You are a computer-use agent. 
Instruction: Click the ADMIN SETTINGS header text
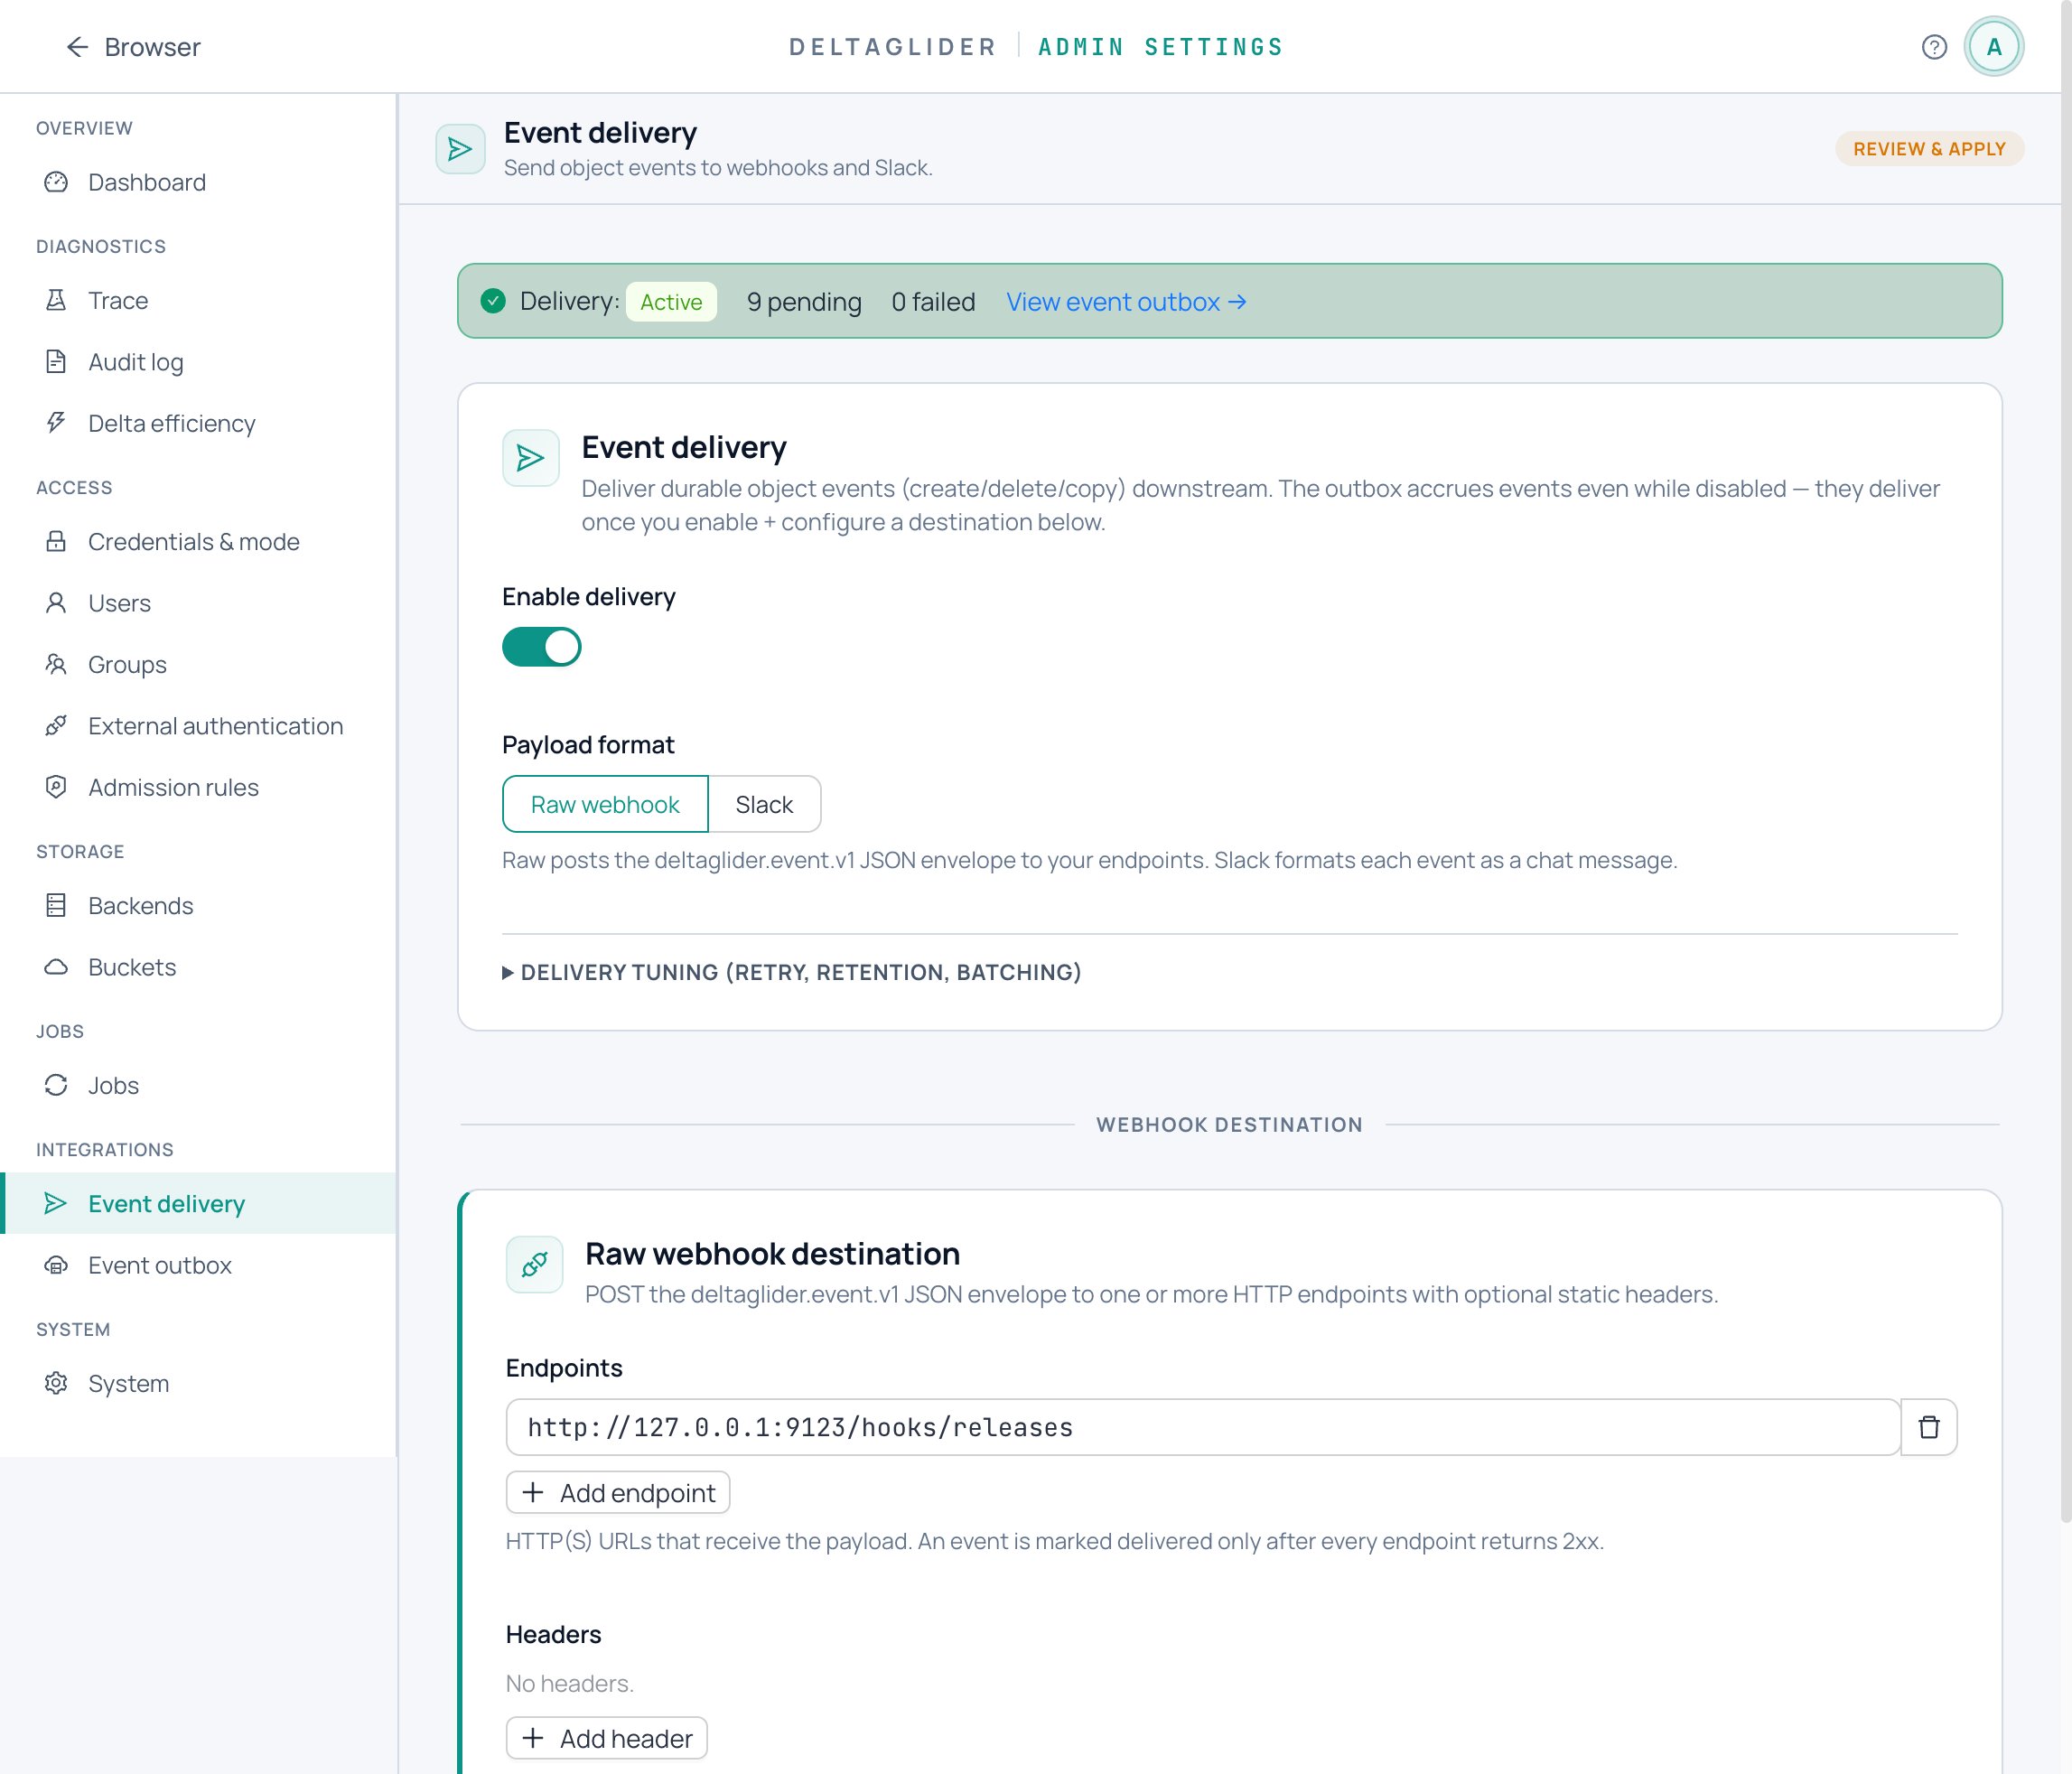(x=1160, y=47)
